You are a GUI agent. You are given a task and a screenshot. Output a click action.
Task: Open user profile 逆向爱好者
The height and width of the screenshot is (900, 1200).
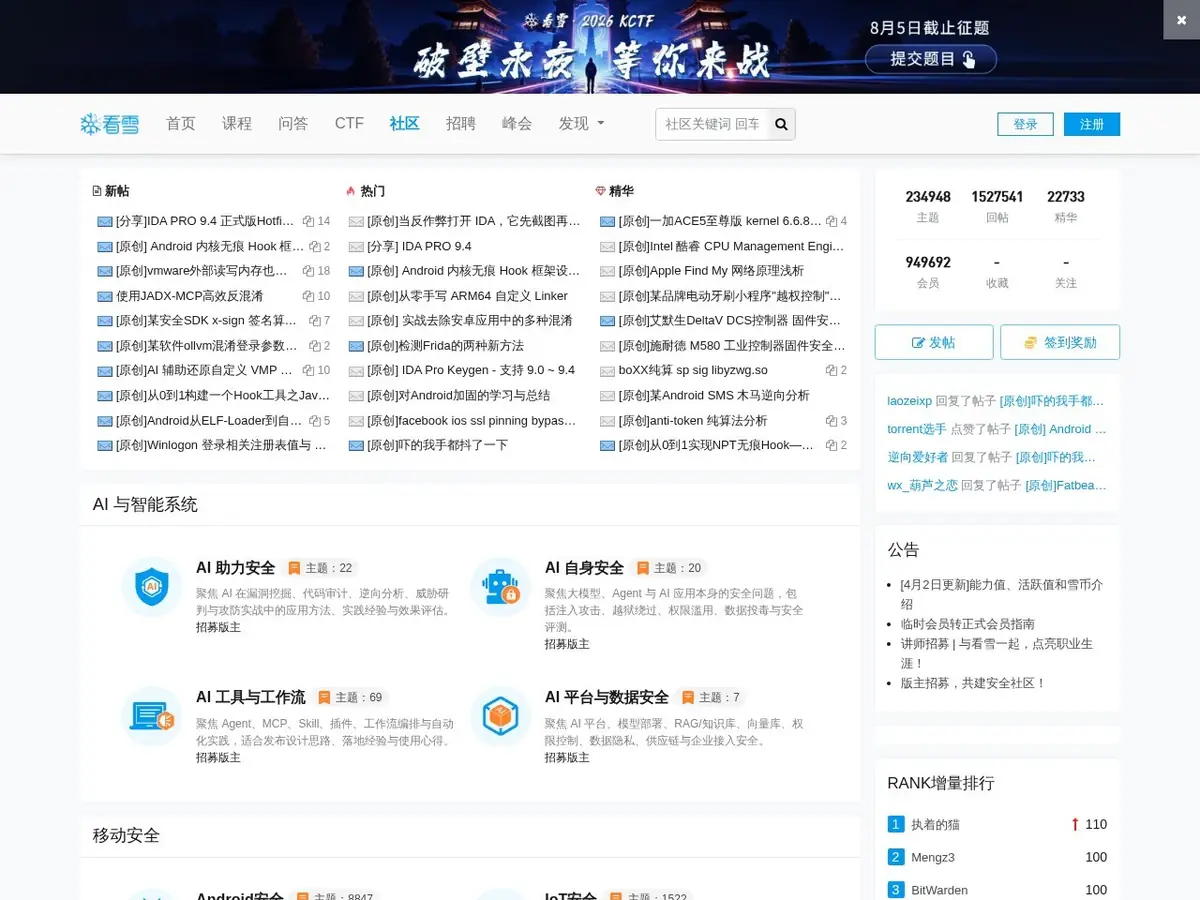click(x=917, y=457)
